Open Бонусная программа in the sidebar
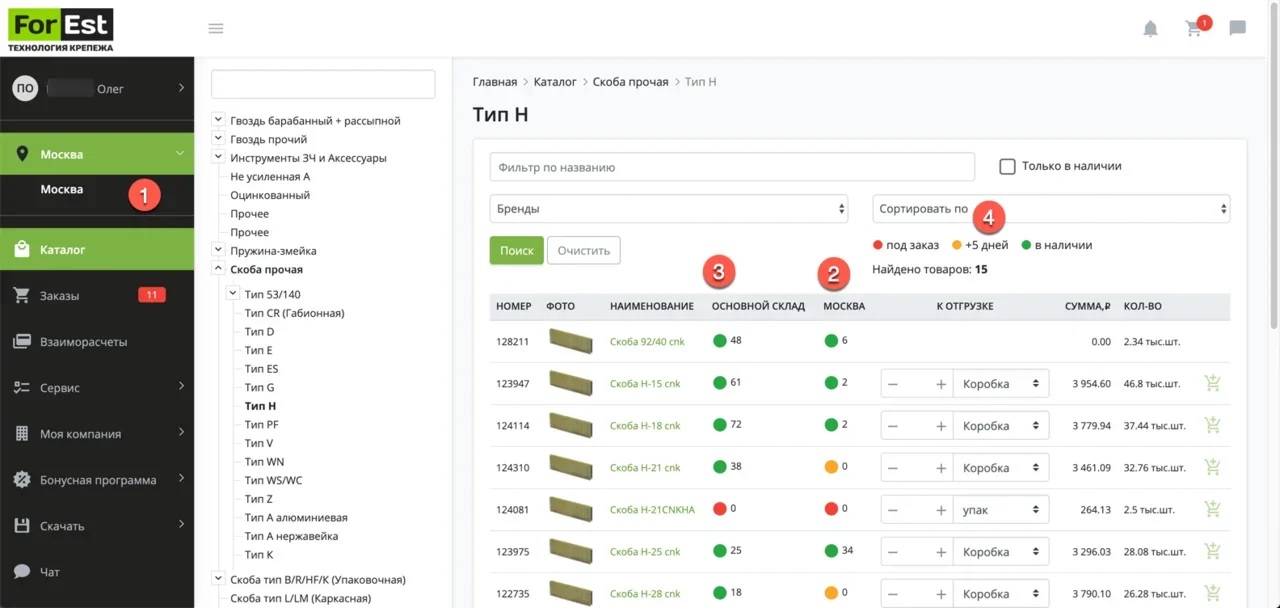 [97, 479]
